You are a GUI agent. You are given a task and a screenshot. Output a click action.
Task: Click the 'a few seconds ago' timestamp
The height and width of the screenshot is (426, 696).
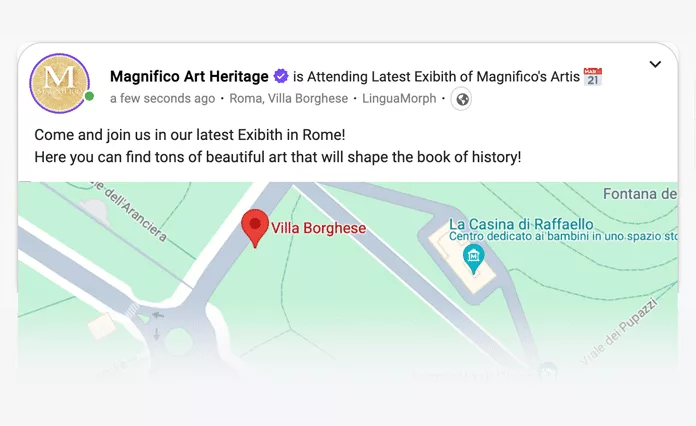(x=162, y=99)
